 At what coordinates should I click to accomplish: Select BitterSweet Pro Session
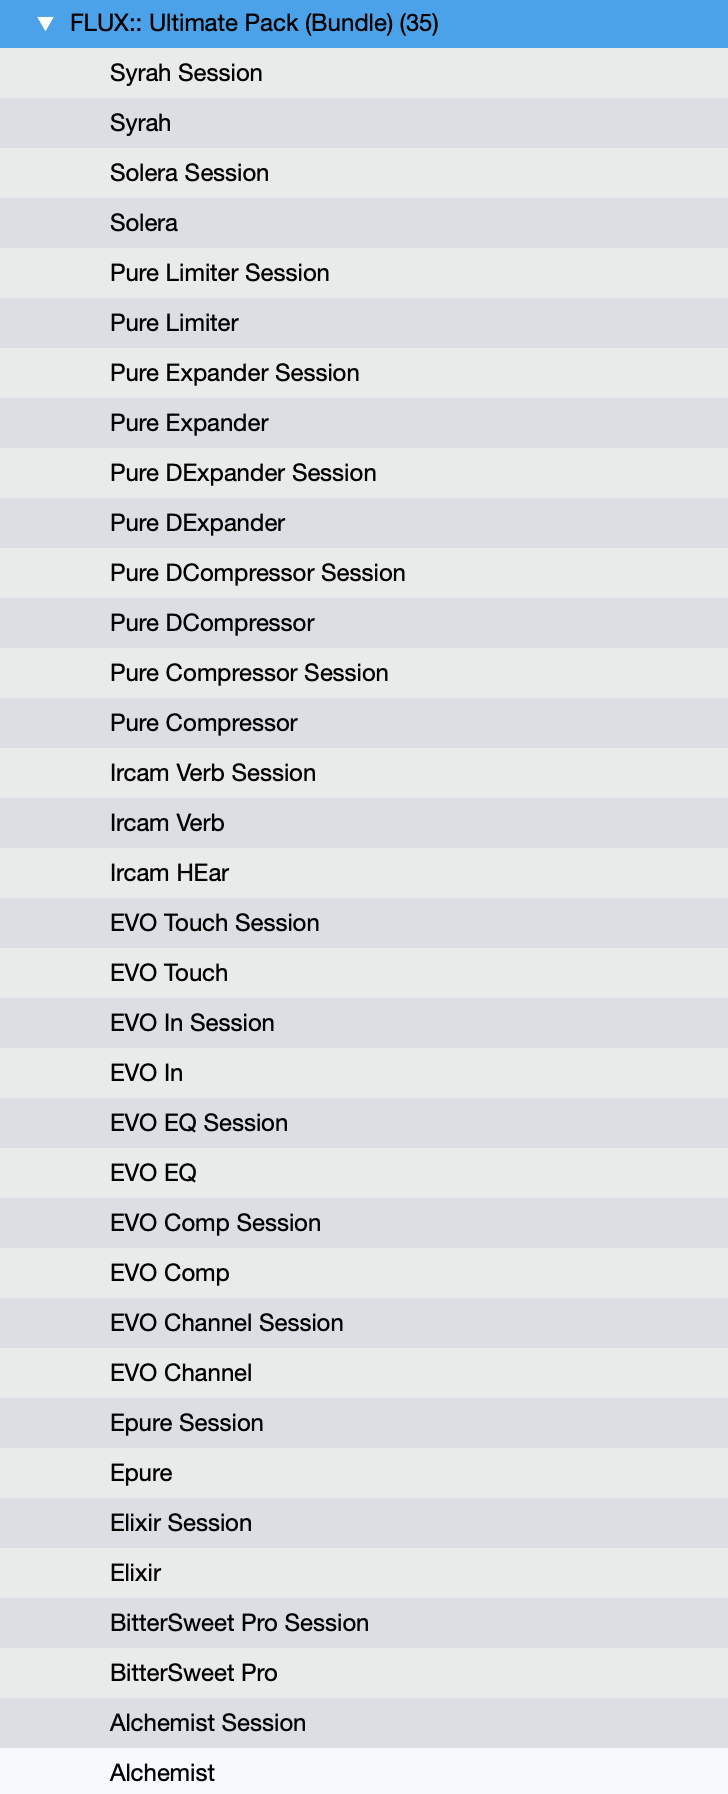click(x=239, y=1623)
